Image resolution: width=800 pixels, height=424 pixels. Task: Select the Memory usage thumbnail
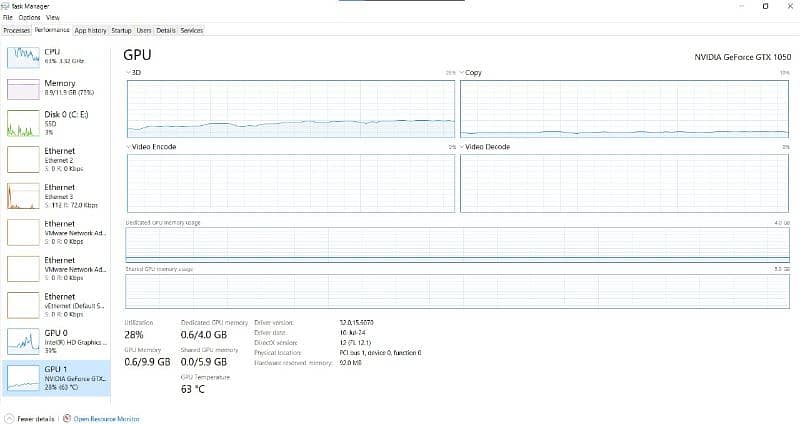click(23, 89)
